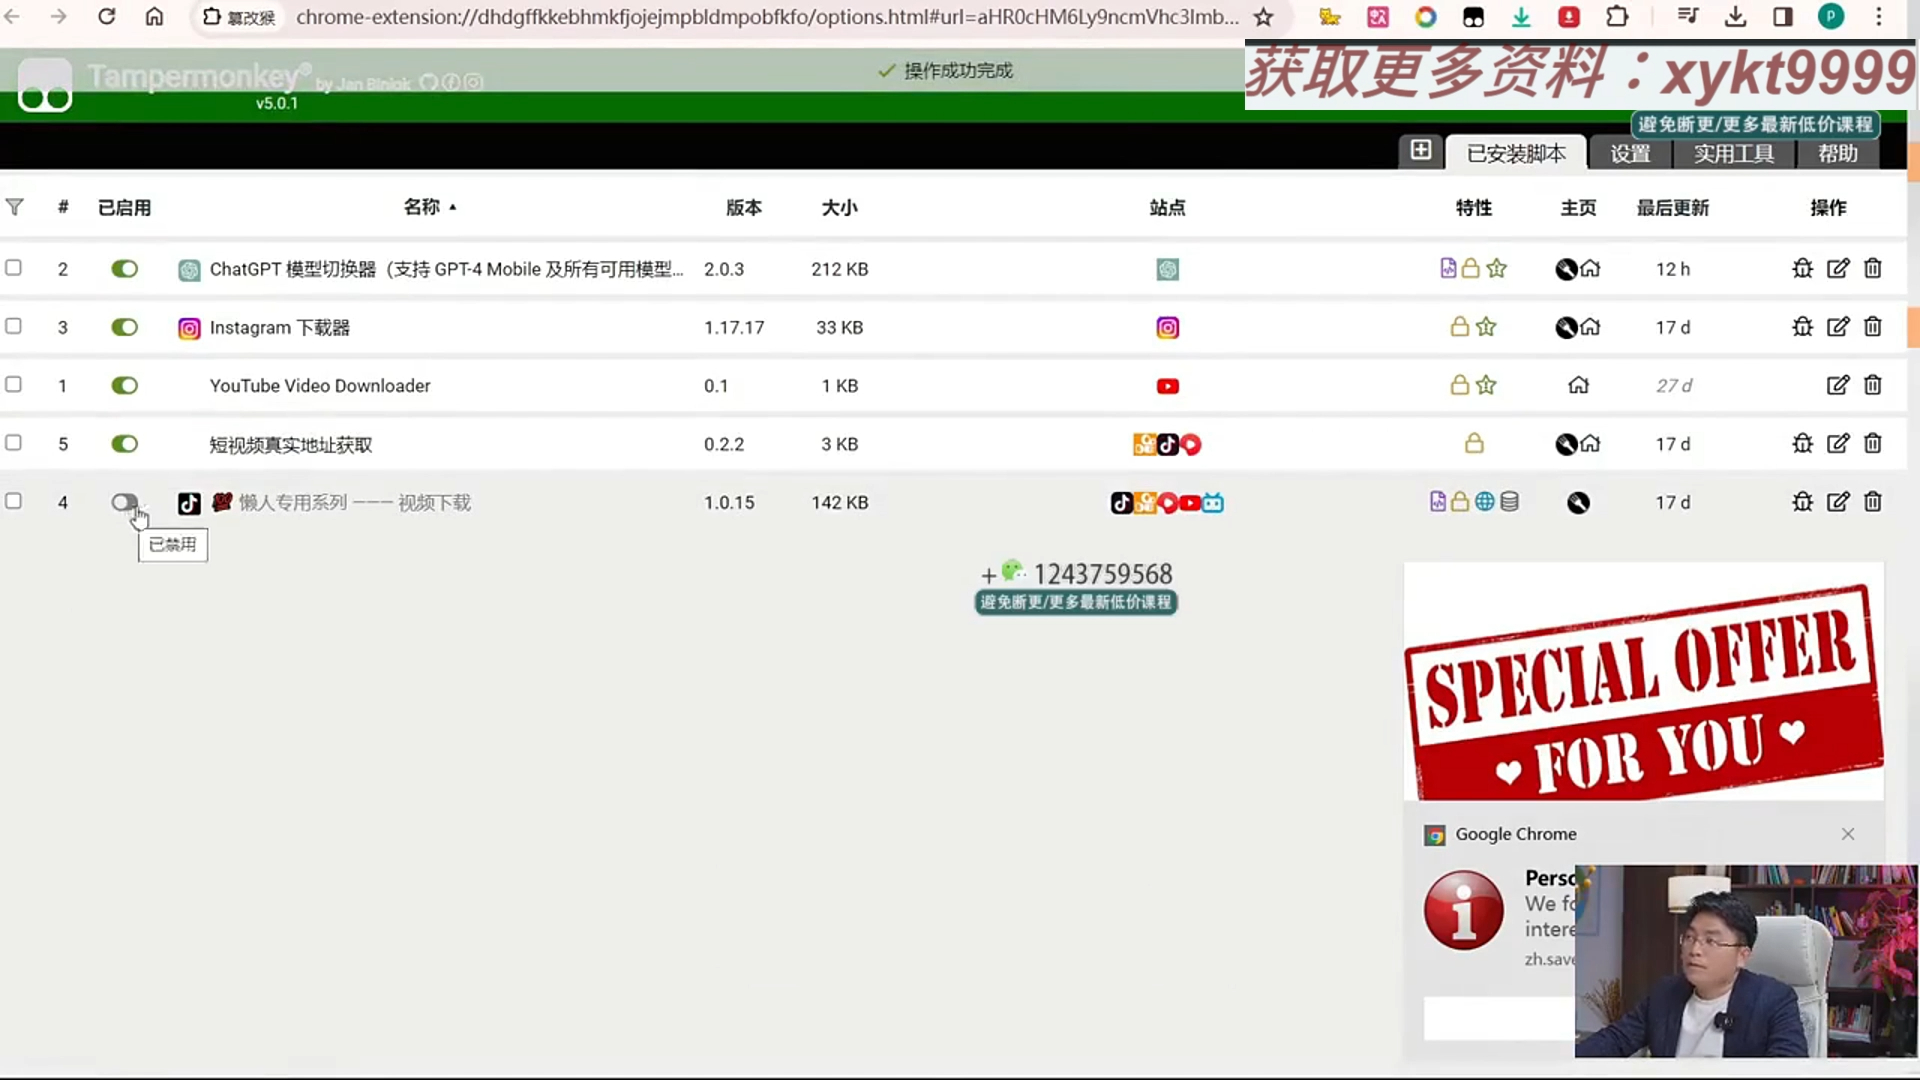Create new script with the plus tab icon
The height and width of the screenshot is (1080, 1920).
click(1421, 150)
